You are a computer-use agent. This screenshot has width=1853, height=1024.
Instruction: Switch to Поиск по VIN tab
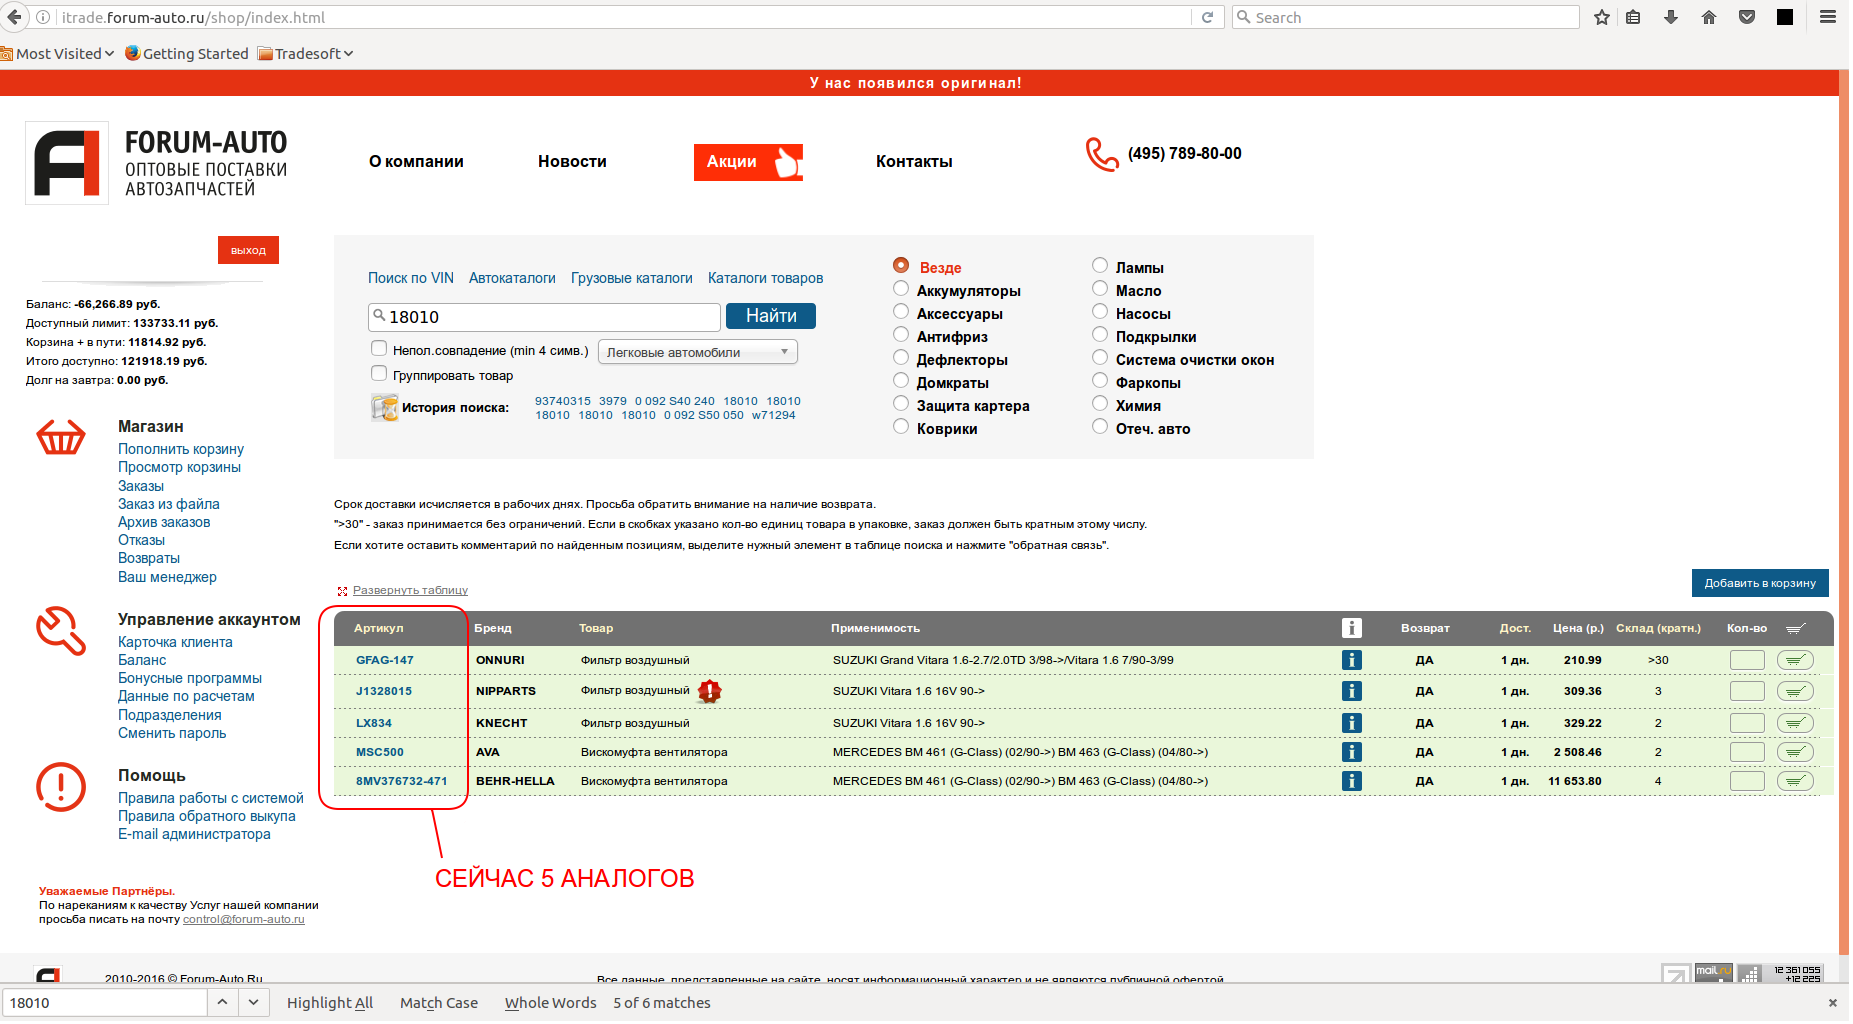click(411, 278)
